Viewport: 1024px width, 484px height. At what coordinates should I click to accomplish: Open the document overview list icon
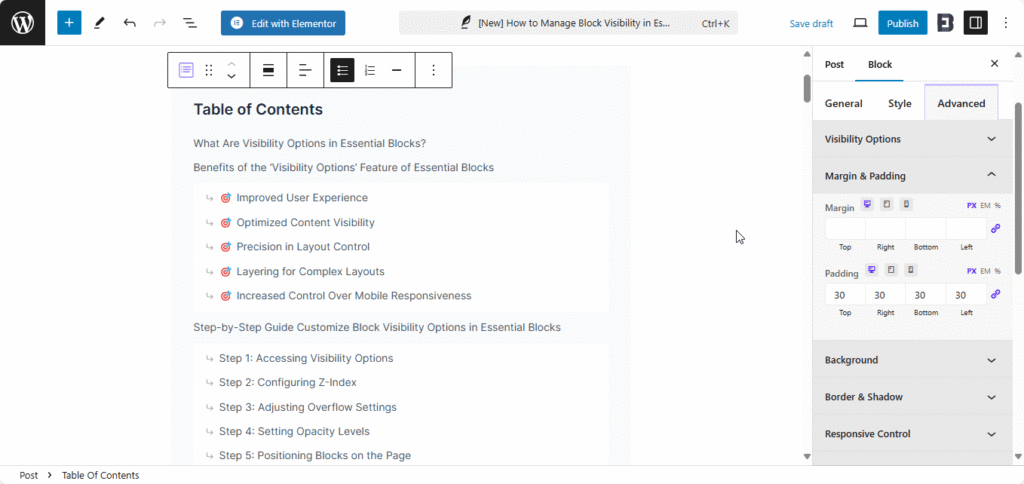[190, 23]
